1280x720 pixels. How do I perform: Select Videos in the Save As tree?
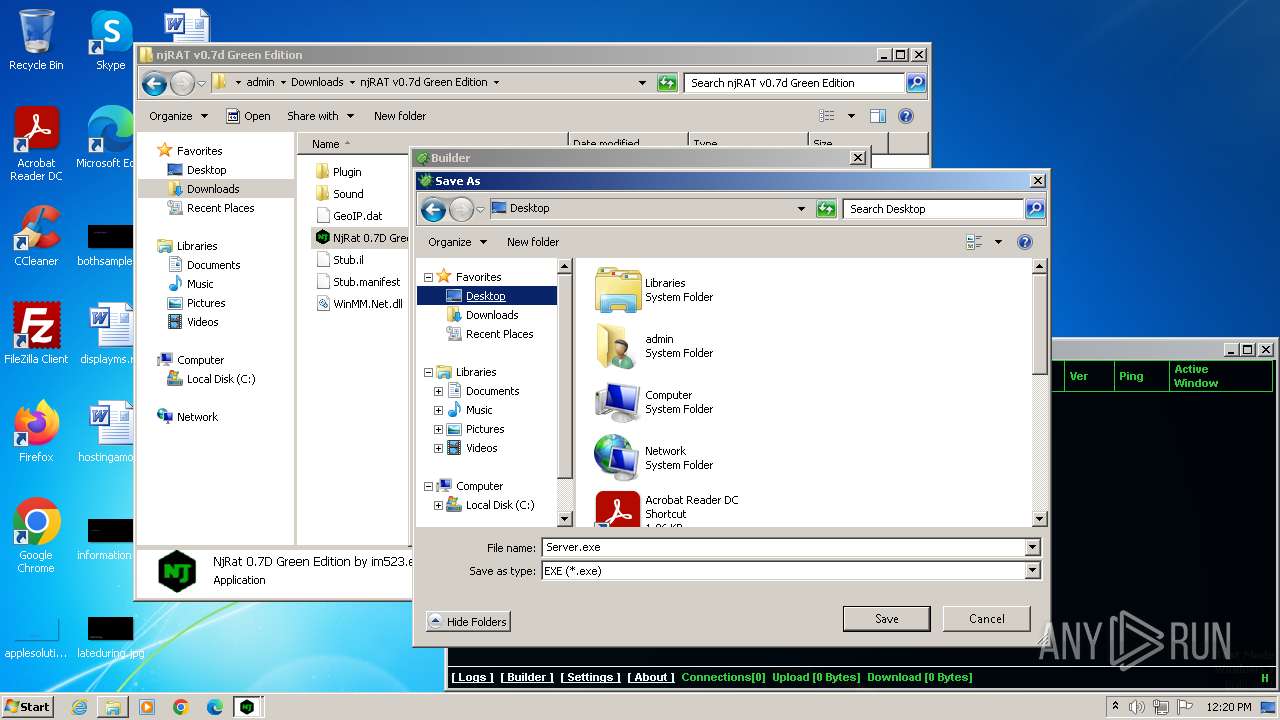point(481,448)
